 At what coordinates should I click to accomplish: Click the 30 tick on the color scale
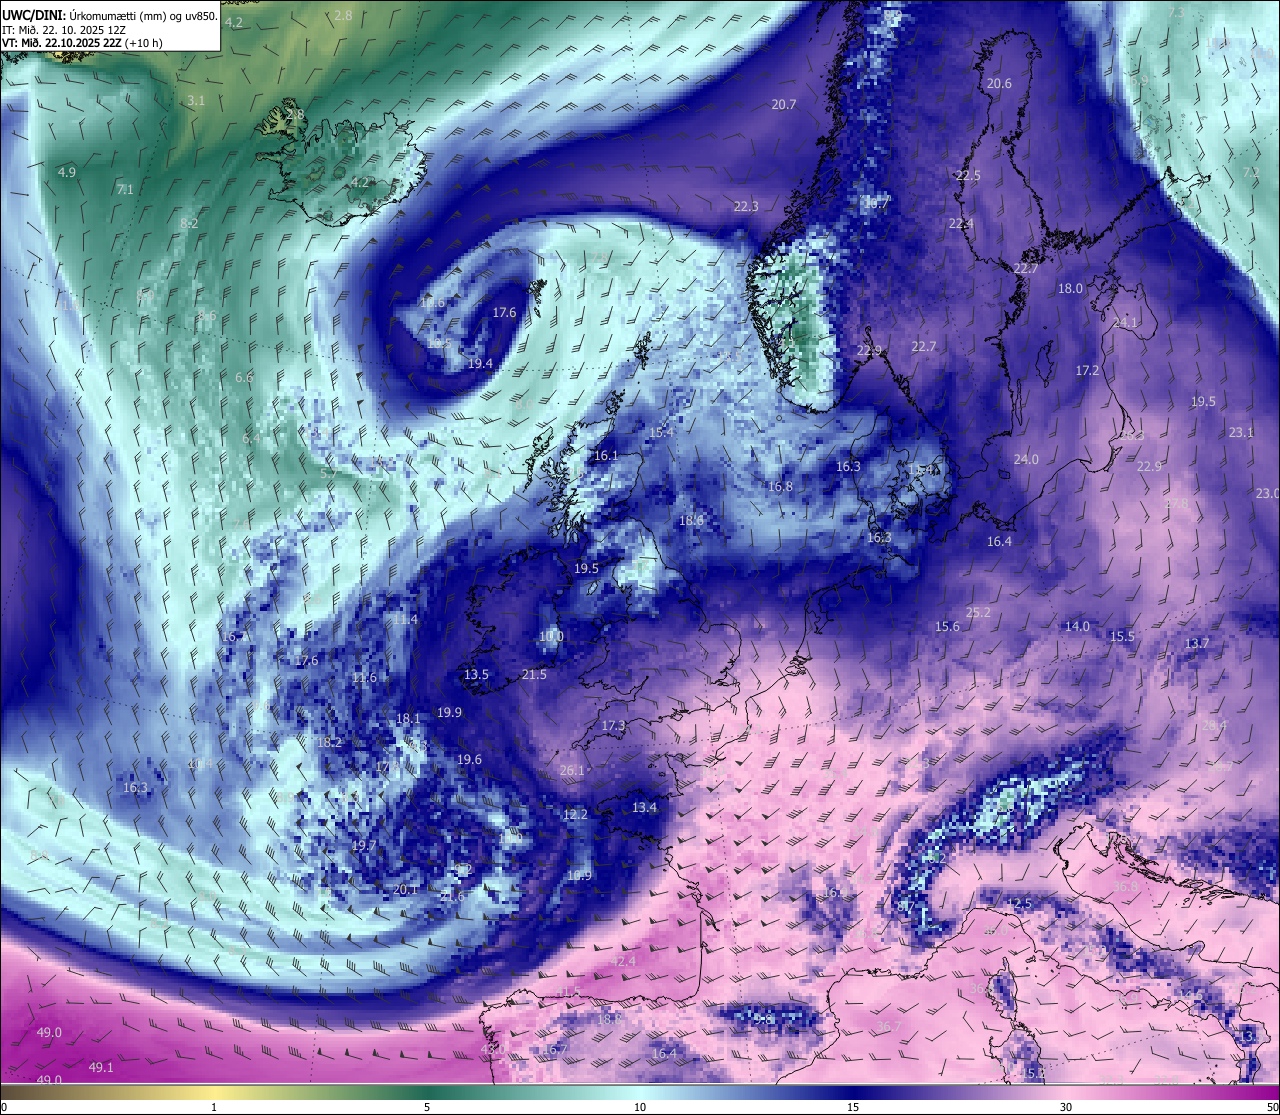coord(1066,1107)
